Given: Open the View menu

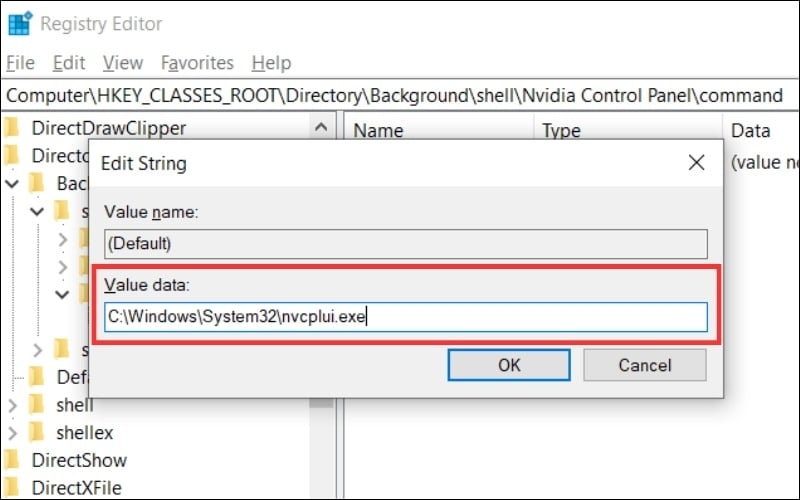Looking at the screenshot, I should click(122, 63).
